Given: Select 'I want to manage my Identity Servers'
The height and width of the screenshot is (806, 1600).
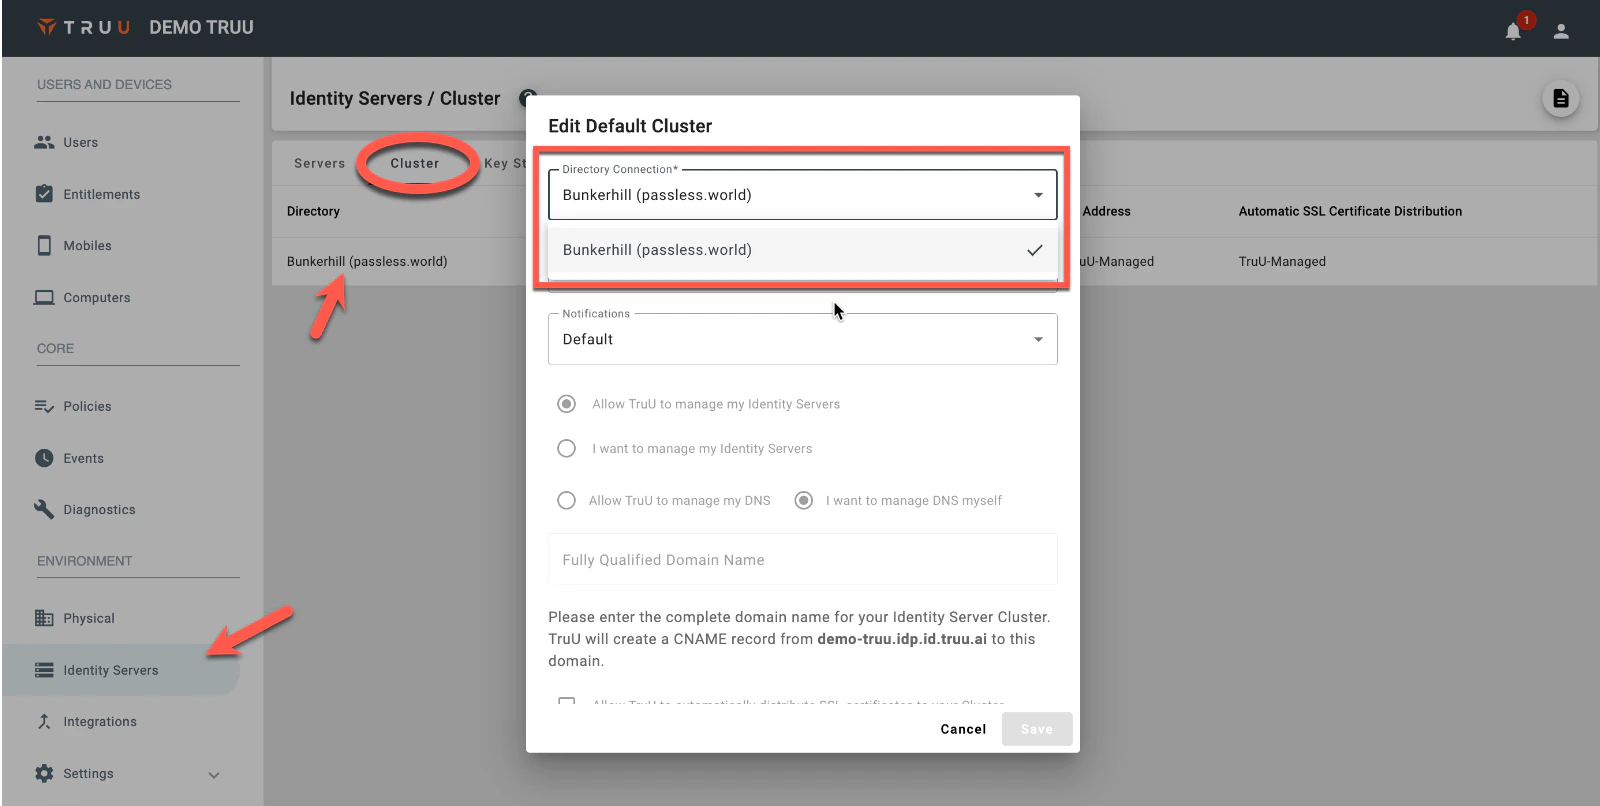Looking at the screenshot, I should 566,448.
